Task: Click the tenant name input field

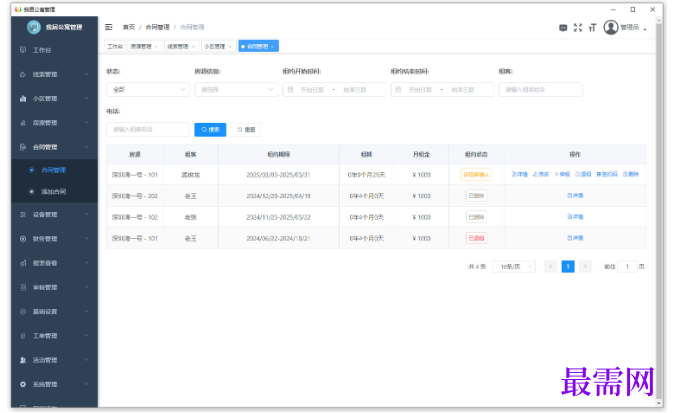Action: 540,90
